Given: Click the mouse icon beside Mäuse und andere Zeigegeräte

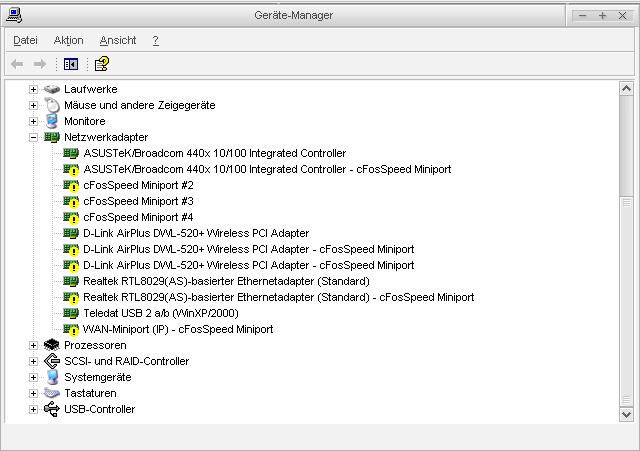Looking at the screenshot, I should 52,105.
